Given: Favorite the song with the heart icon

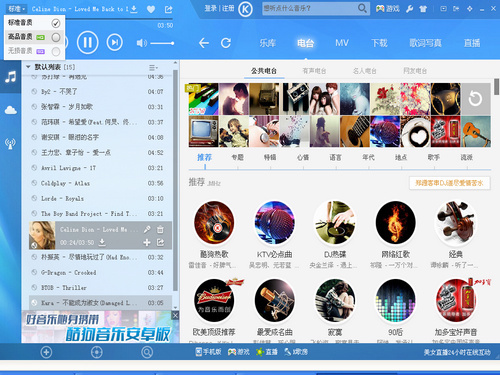Looking at the screenshot, I should click(151, 9).
